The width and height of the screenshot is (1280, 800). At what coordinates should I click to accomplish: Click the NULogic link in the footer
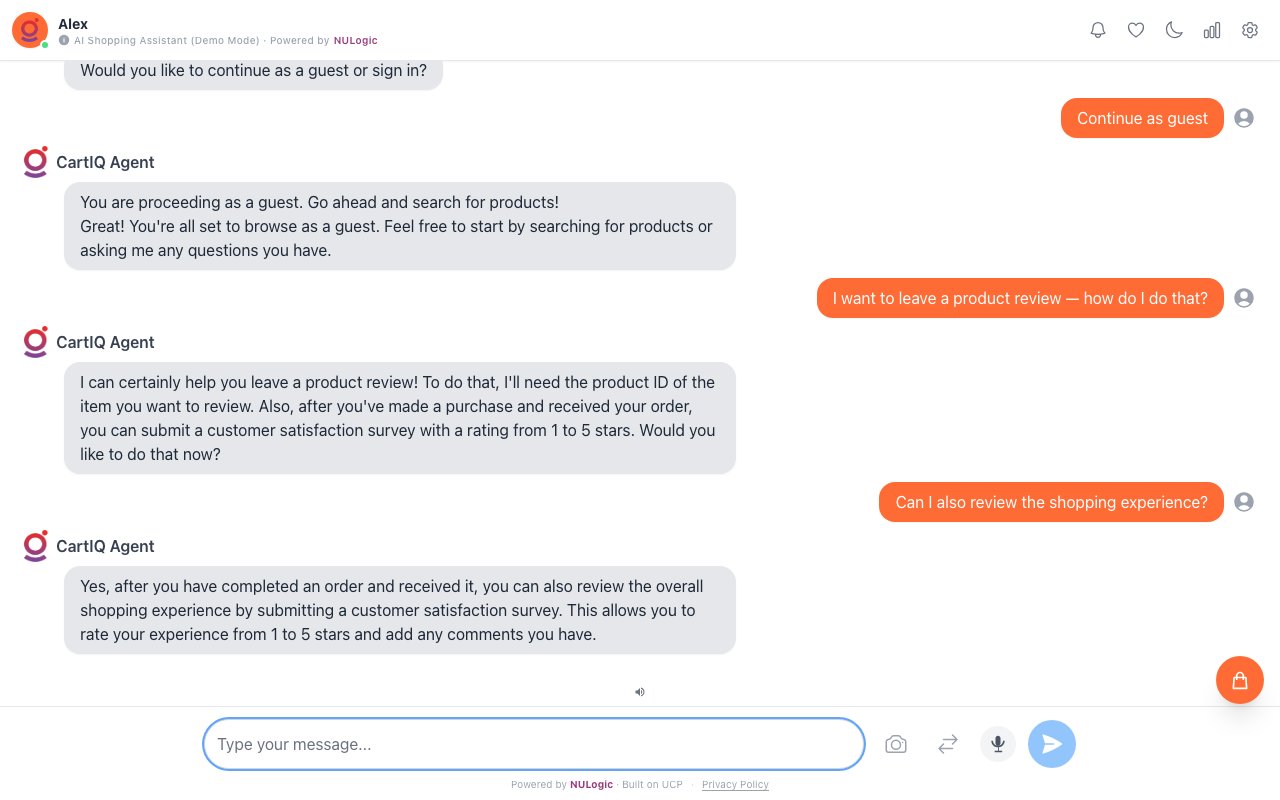pyautogui.click(x=591, y=784)
